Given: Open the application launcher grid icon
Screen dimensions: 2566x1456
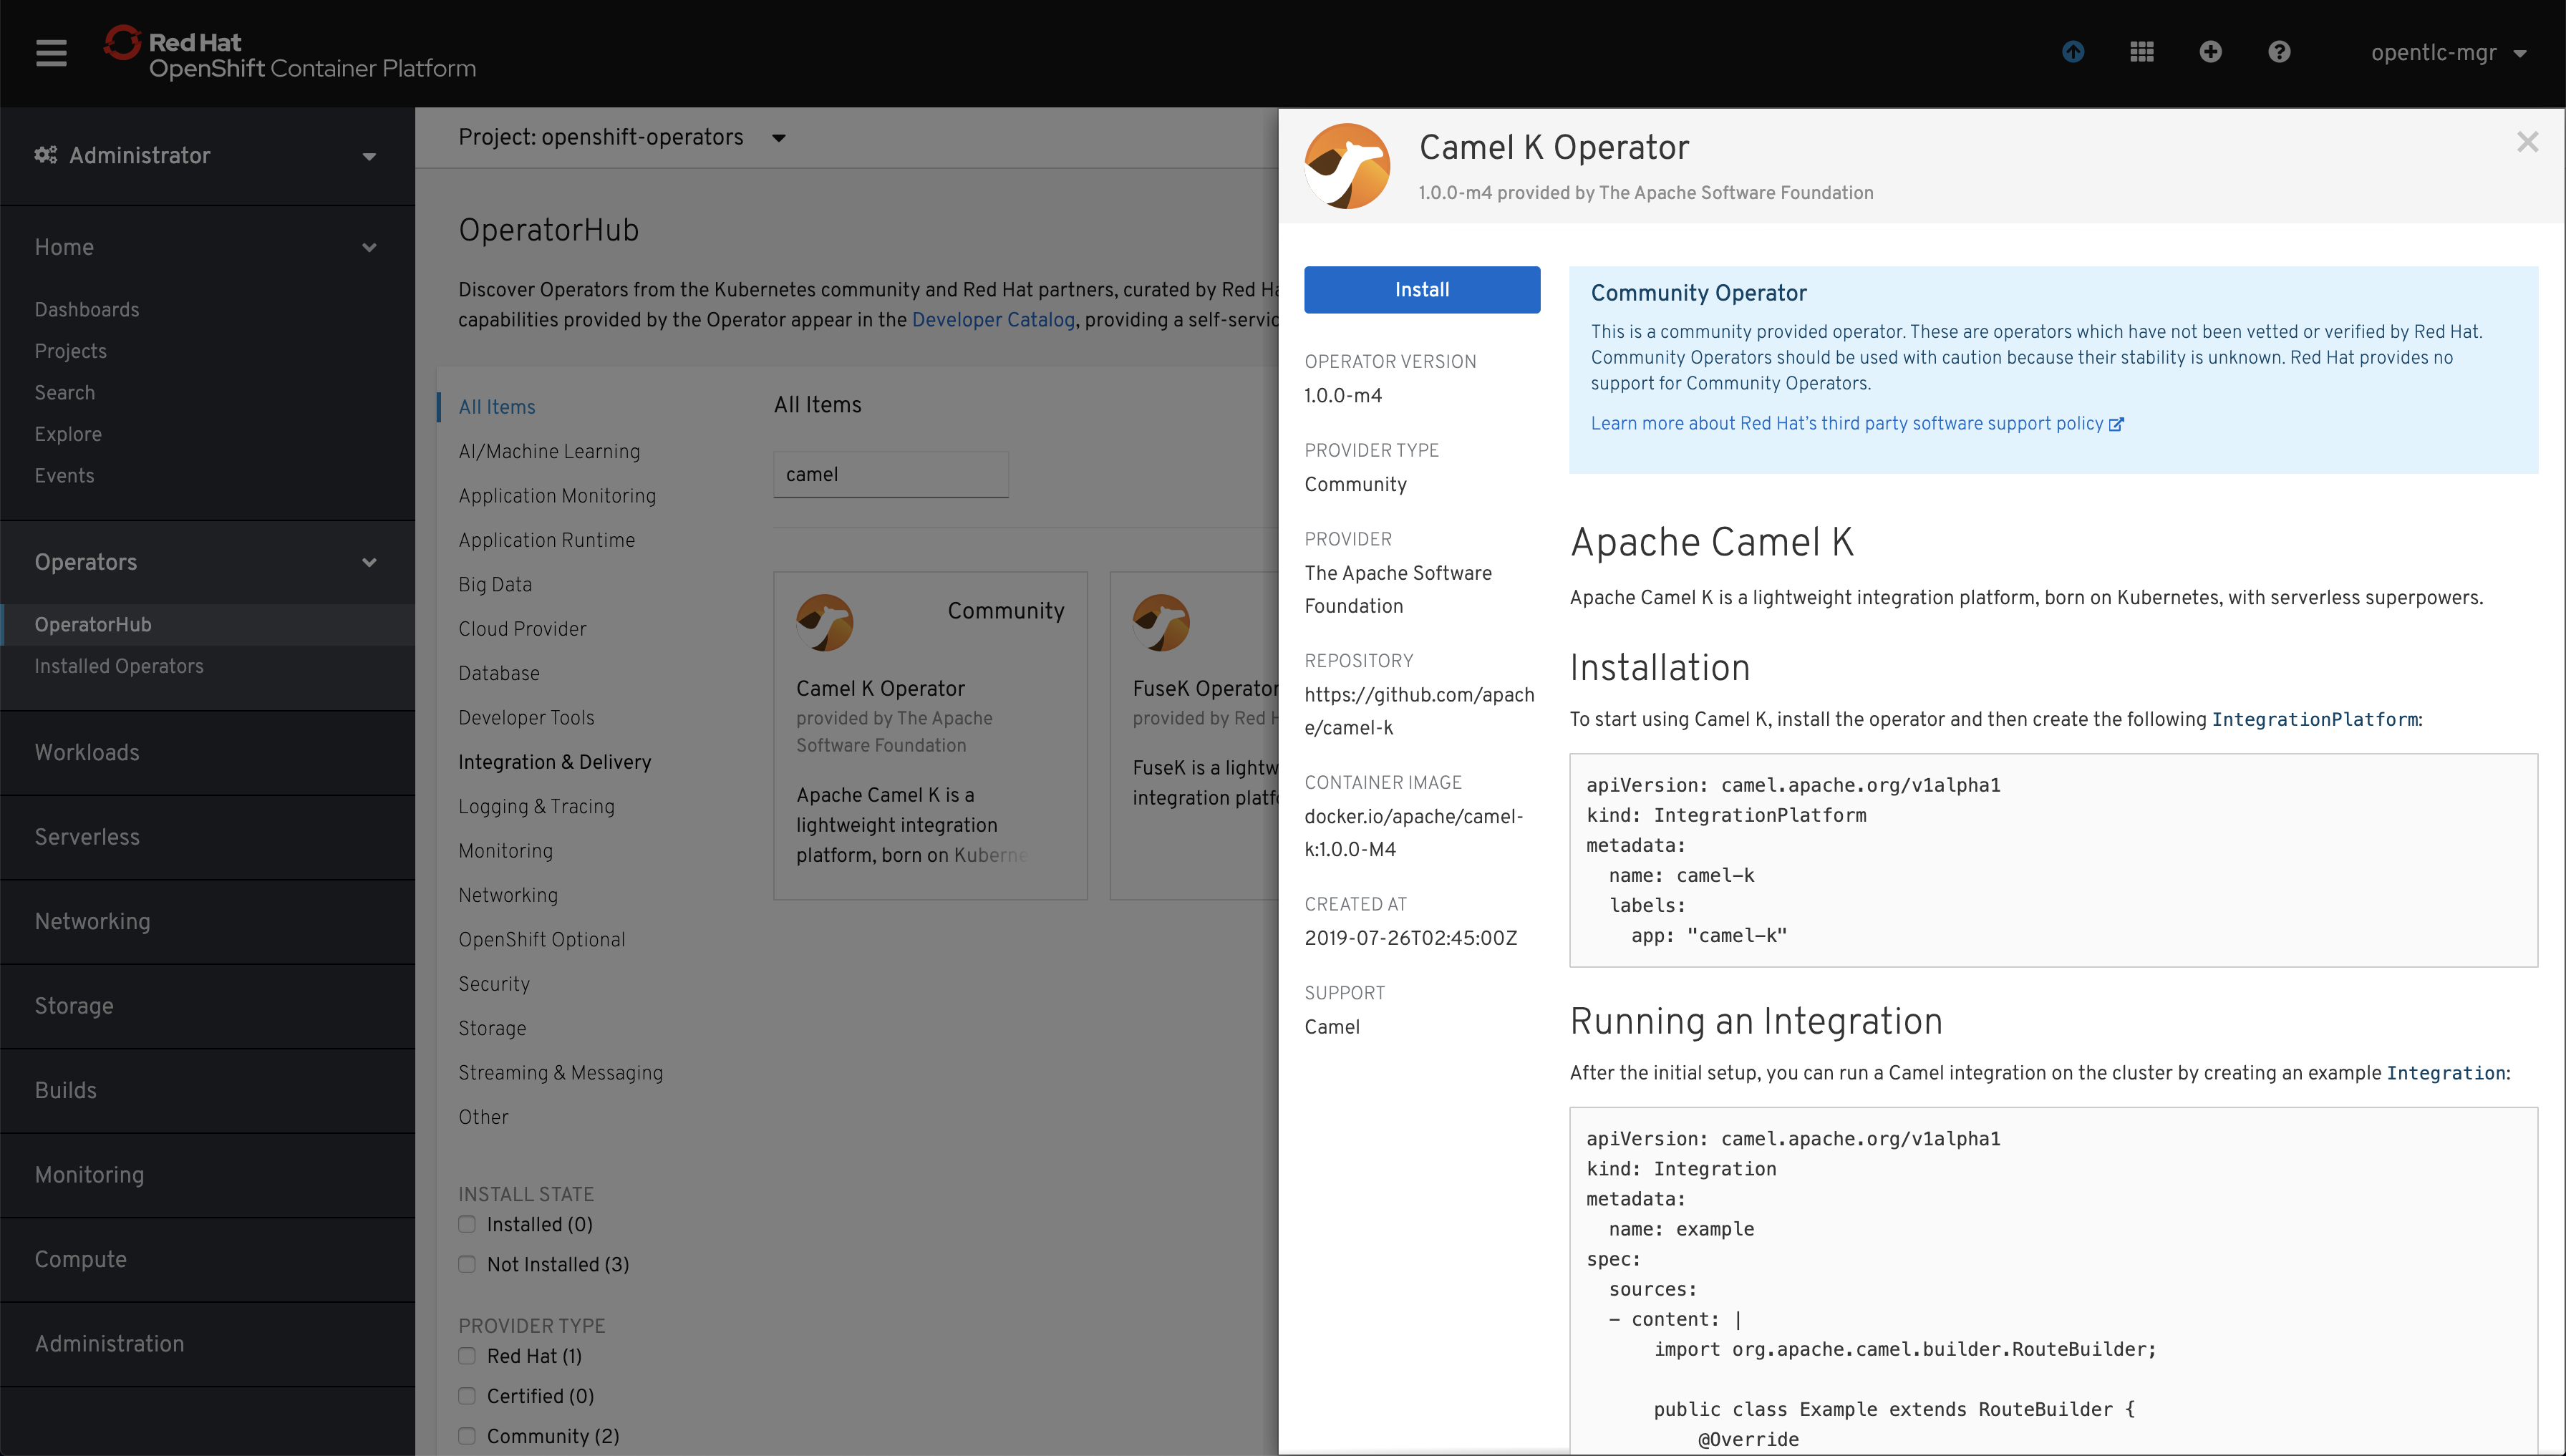Looking at the screenshot, I should coord(2142,52).
